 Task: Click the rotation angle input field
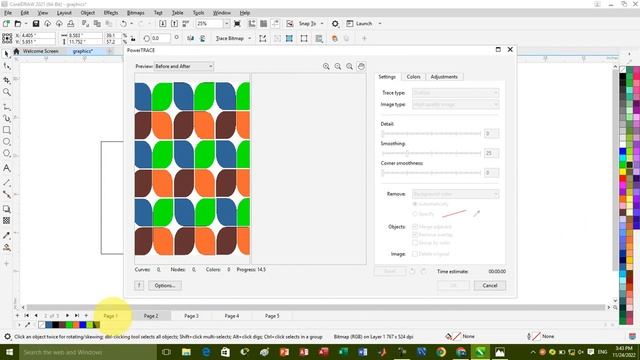click(161, 38)
